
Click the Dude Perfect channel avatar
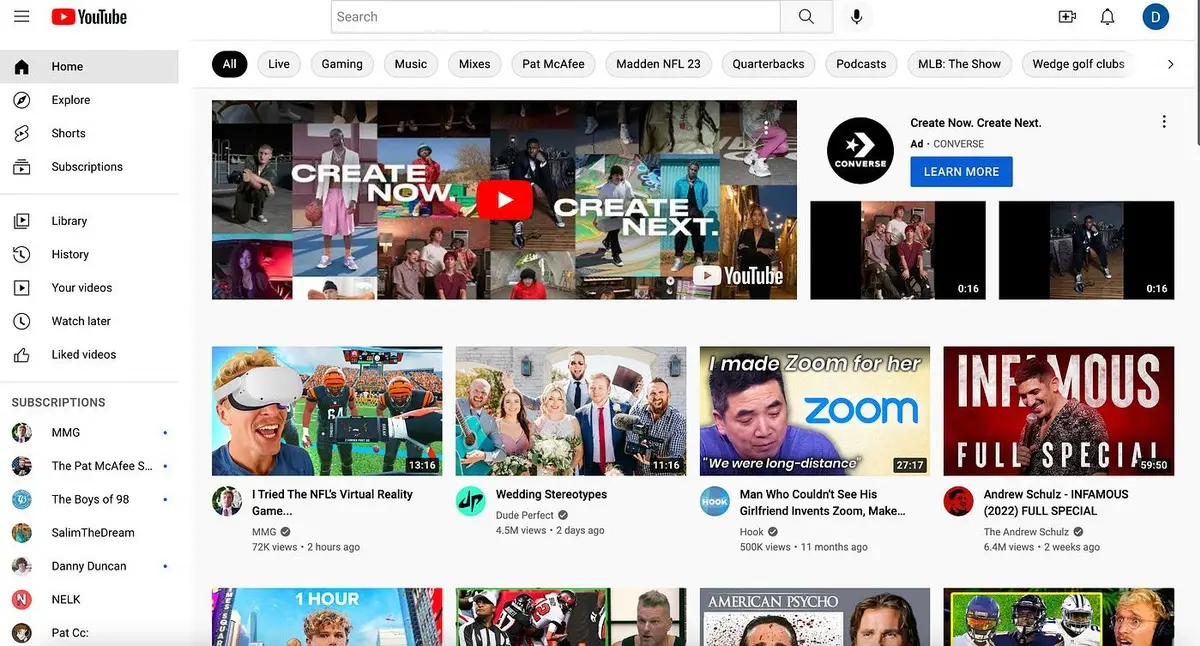tap(471, 501)
